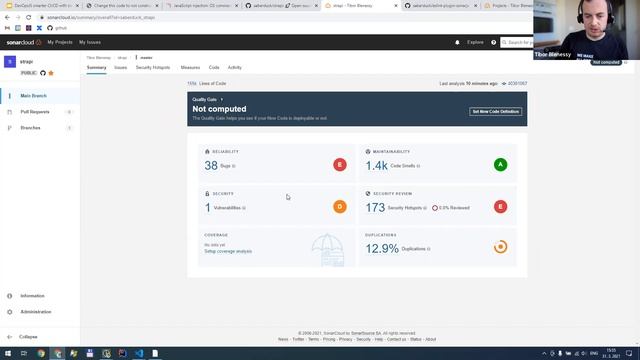
Task: Expand the Quality Gate dropdown arrow
Action: (x=222, y=100)
